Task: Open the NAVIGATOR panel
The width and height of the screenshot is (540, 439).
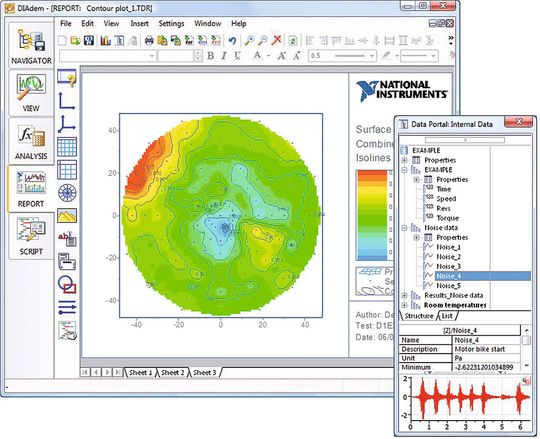Action: pos(31,45)
